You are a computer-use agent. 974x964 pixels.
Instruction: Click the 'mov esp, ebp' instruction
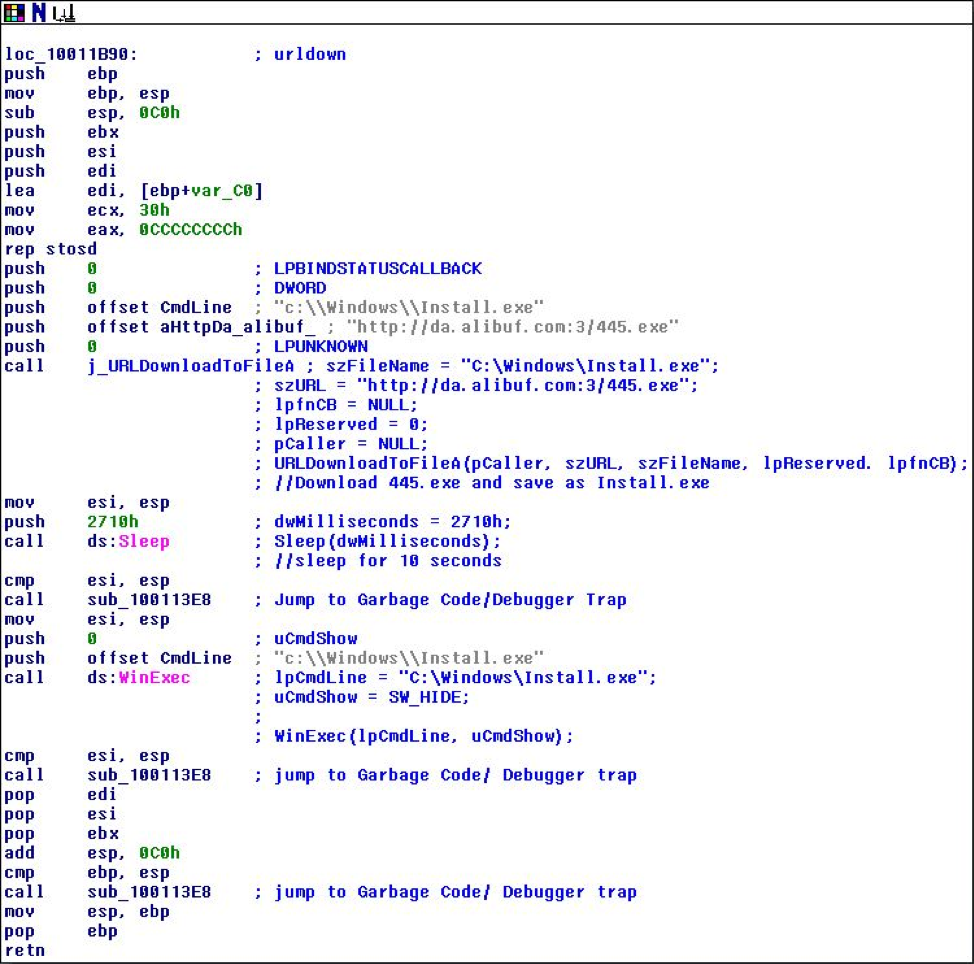[x=87, y=912]
